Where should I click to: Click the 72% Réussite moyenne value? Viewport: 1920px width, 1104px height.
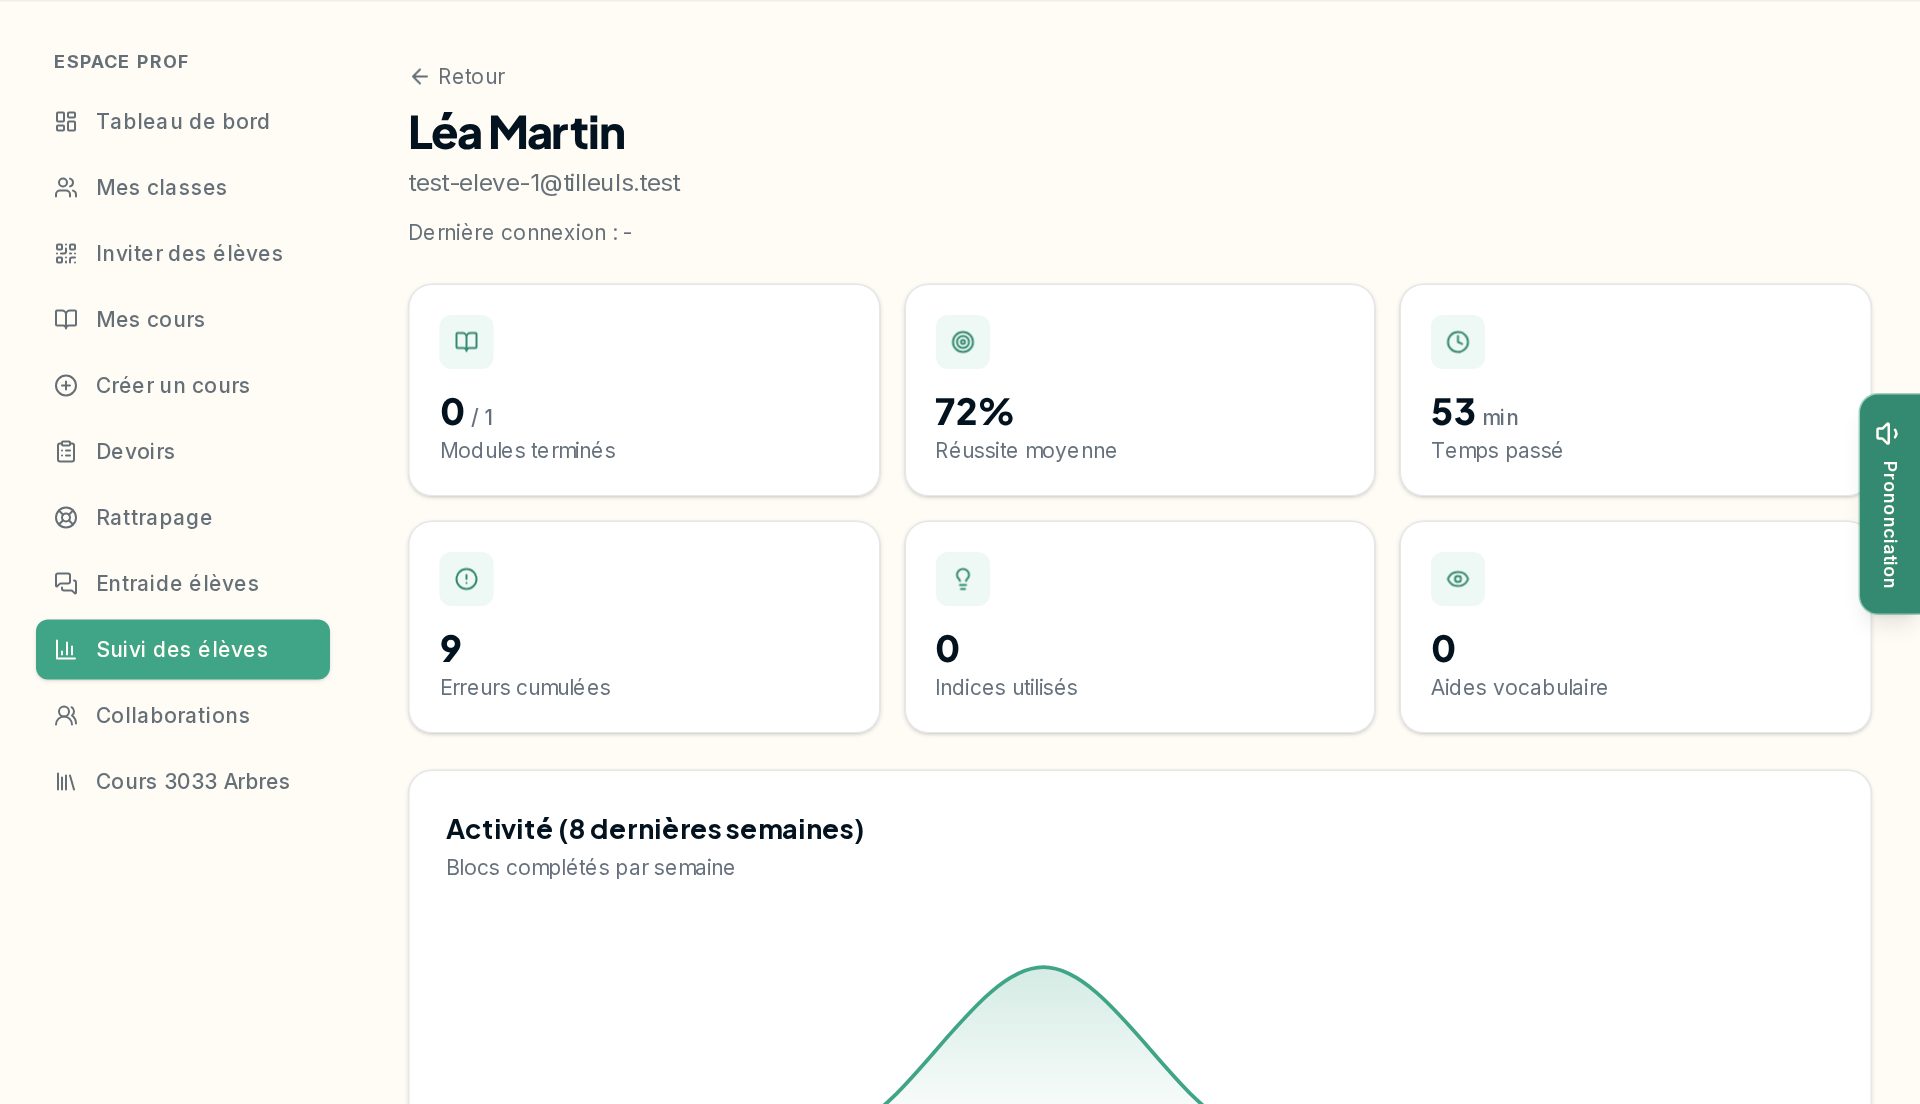(x=974, y=412)
